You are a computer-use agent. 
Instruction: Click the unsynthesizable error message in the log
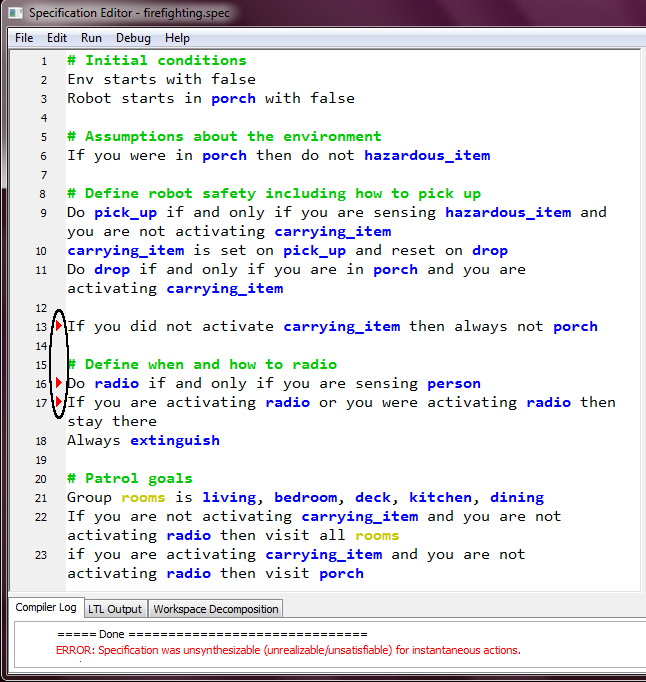pos(288,650)
